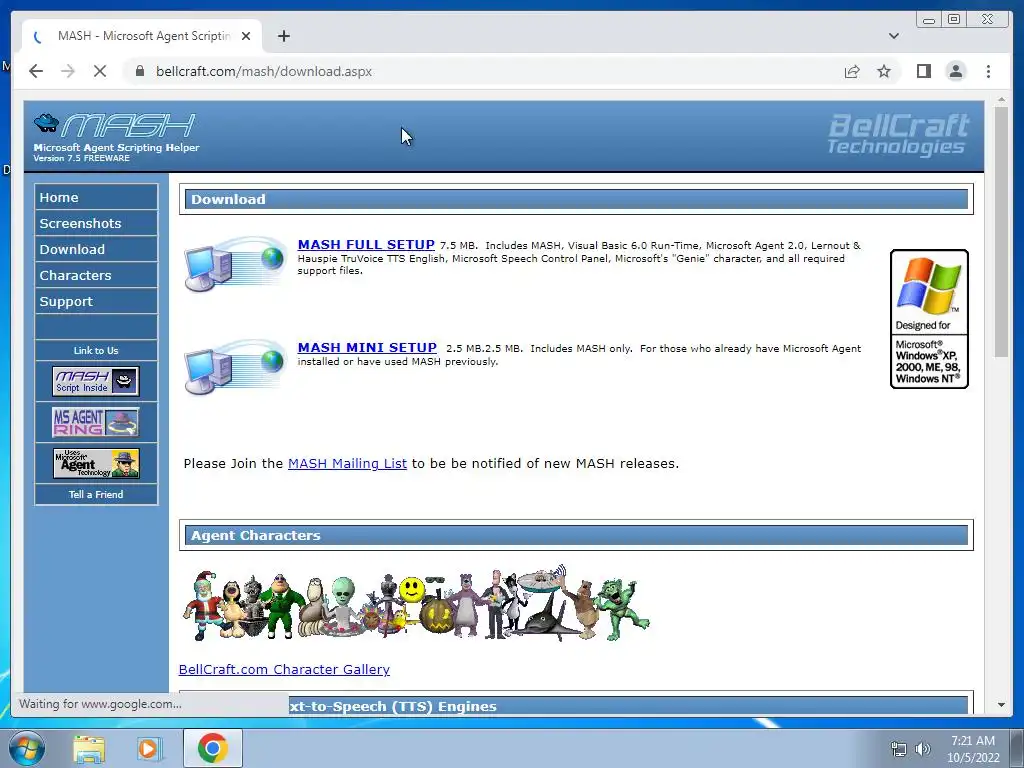Click the MASH Script Inside badge
This screenshot has width=1024, height=768.
click(96, 381)
